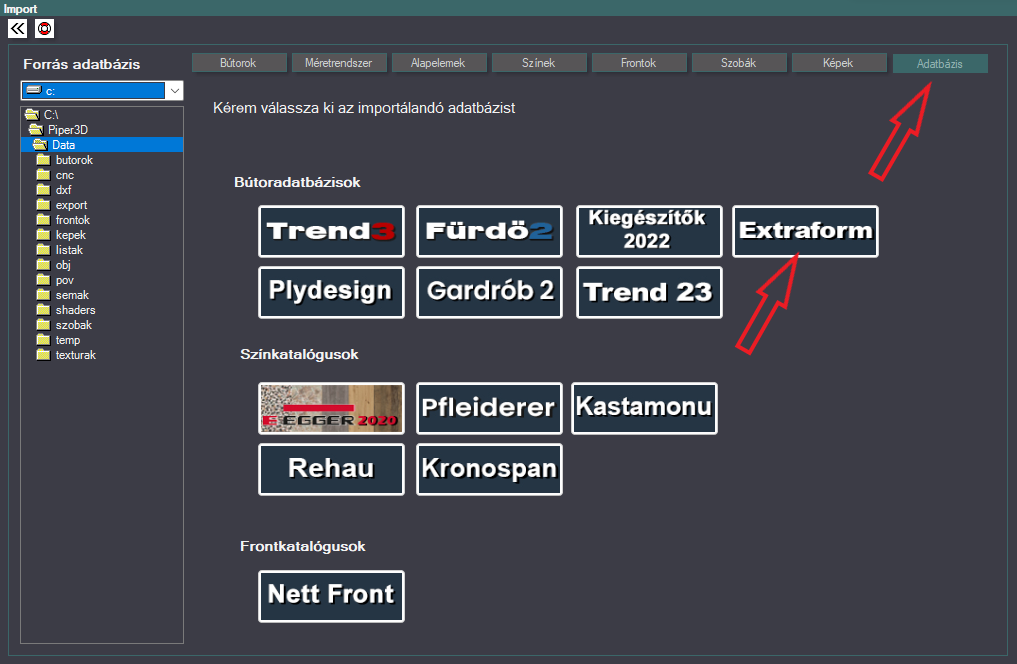Import the Fürdö2 furniture database
The image size is (1017, 664).
coord(489,231)
